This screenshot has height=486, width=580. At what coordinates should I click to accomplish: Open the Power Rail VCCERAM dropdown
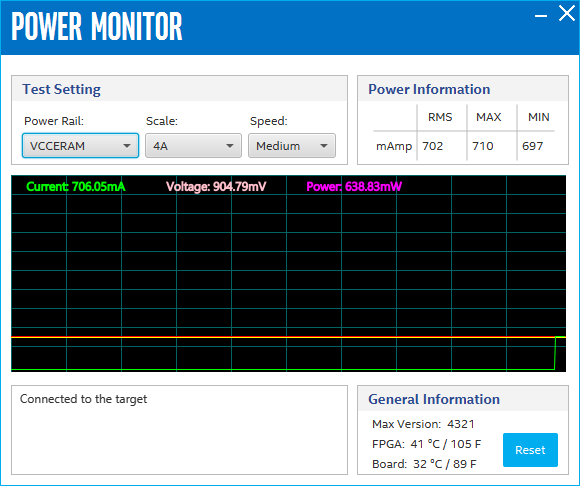tap(80, 146)
